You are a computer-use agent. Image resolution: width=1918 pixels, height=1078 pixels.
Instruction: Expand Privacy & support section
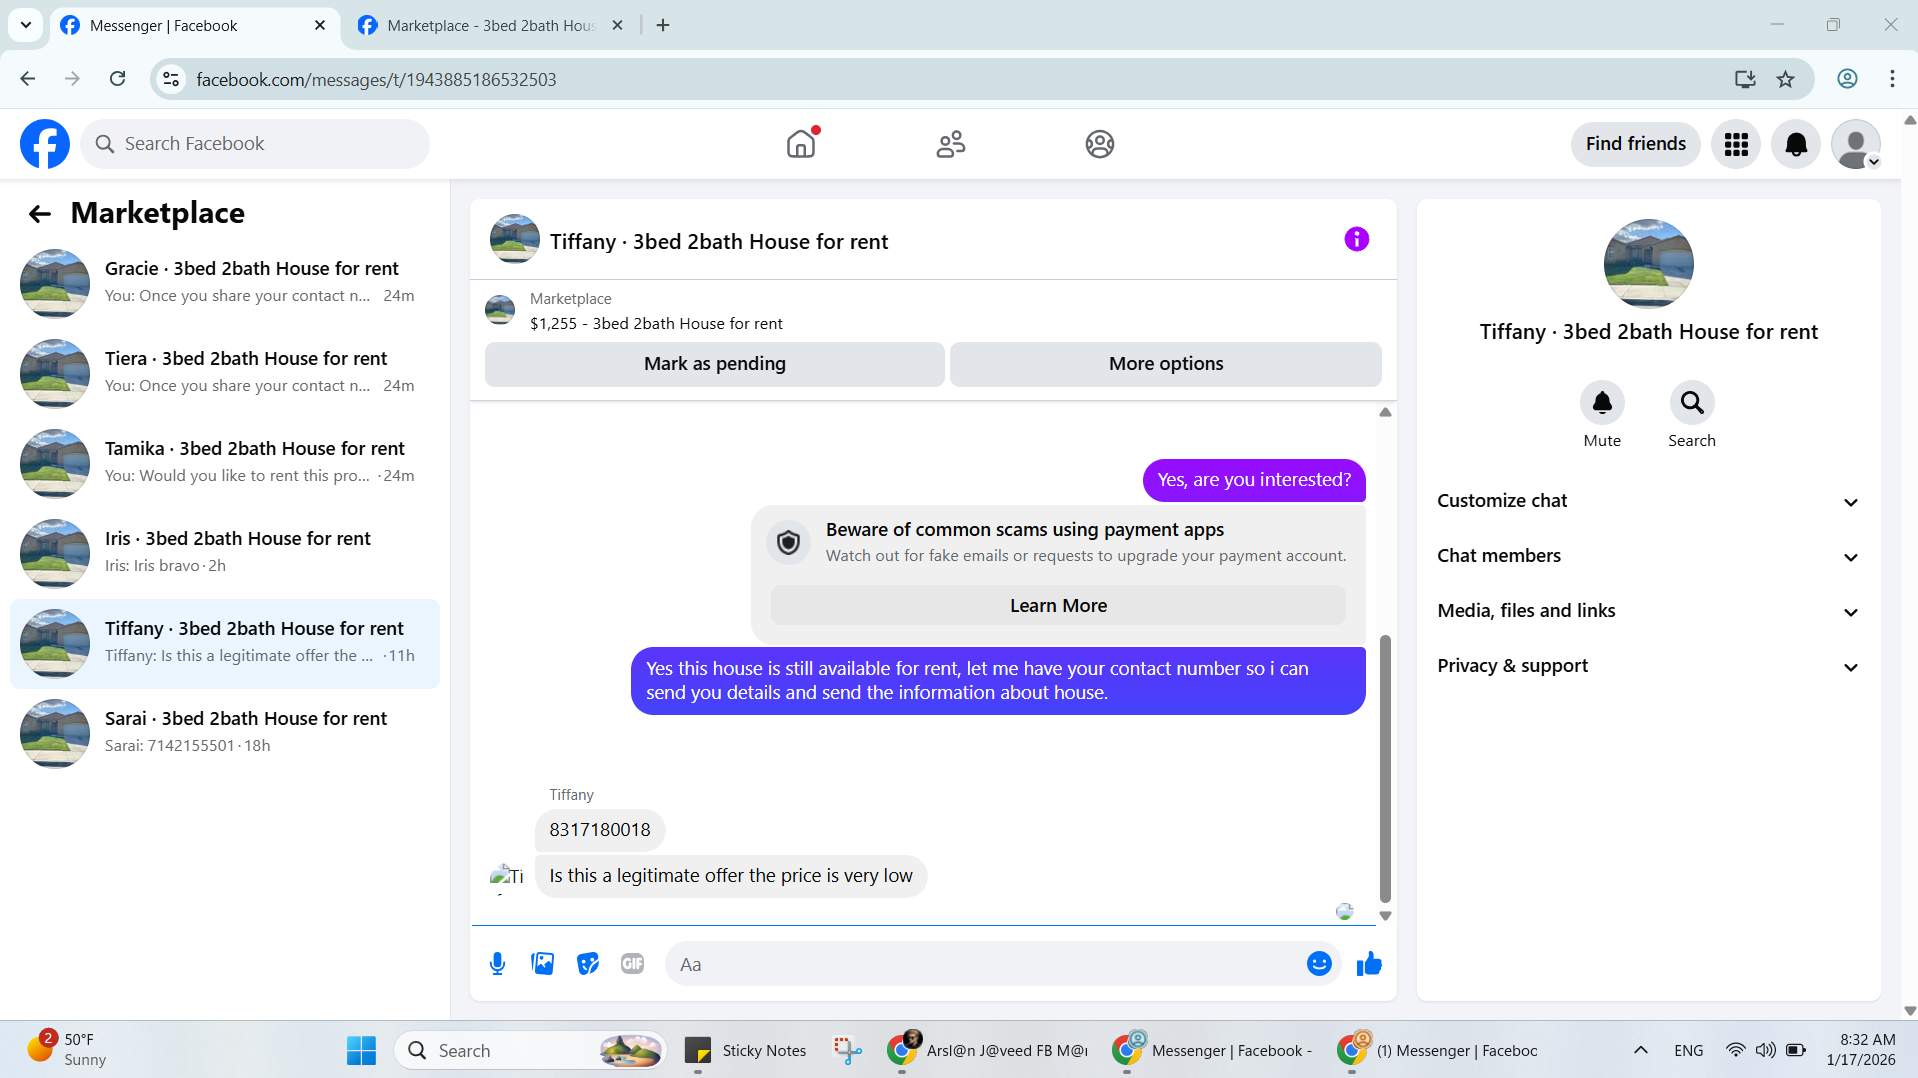pos(1648,666)
